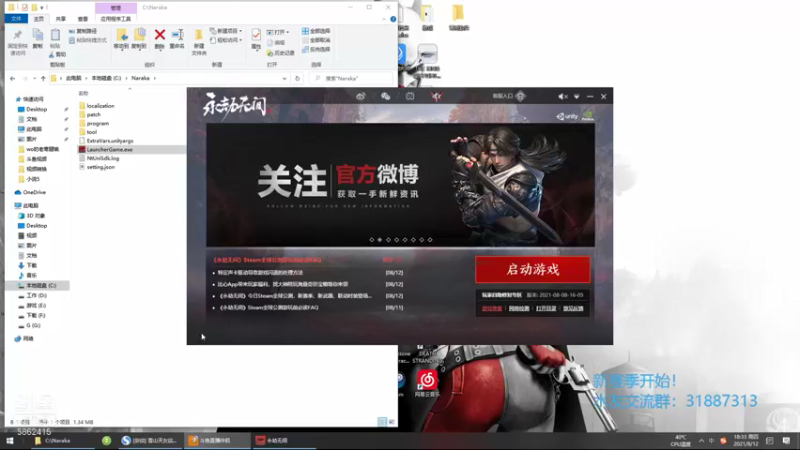Toggle the launcher sound mute speaker icon
The height and width of the screenshot is (450, 800).
562,96
